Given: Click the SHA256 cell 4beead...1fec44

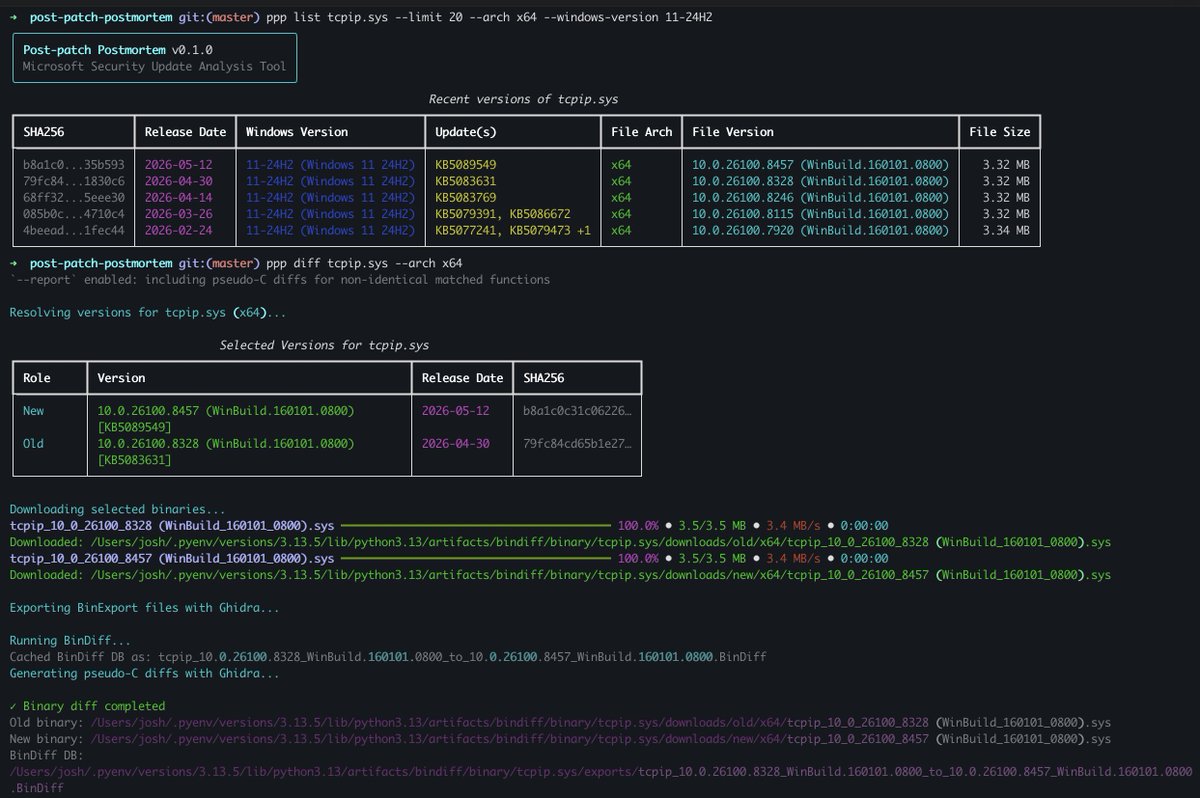Looking at the screenshot, I should [73, 230].
